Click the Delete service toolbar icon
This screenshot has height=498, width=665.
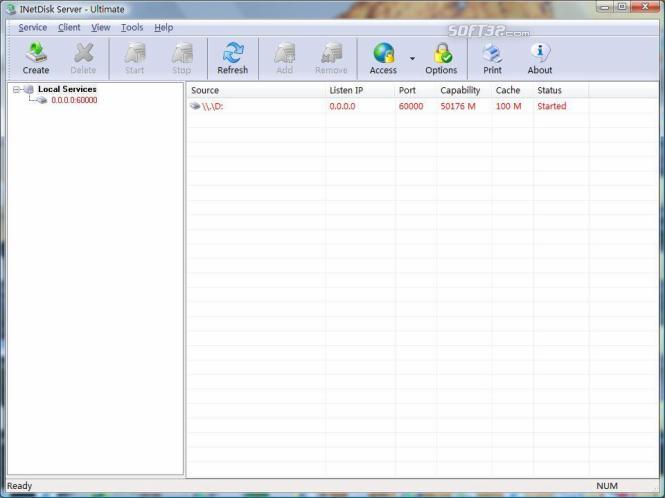click(83, 59)
